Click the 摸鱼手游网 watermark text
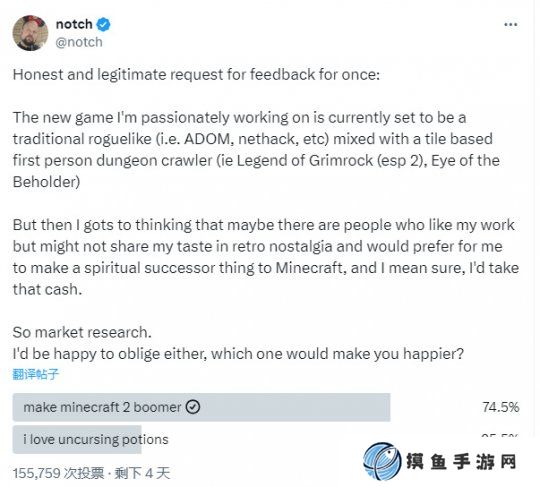540x487 pixels. click(x=462, y=461)
